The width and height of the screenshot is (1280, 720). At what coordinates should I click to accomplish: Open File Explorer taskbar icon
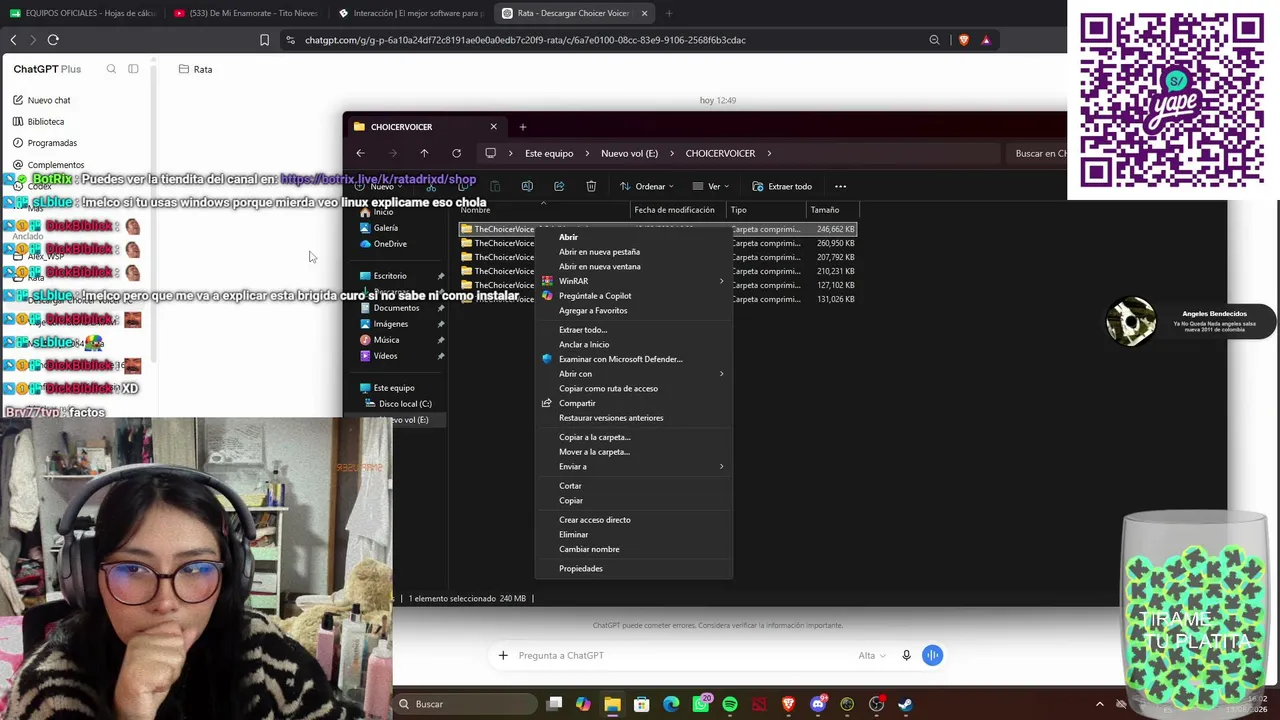click(612, 704)
